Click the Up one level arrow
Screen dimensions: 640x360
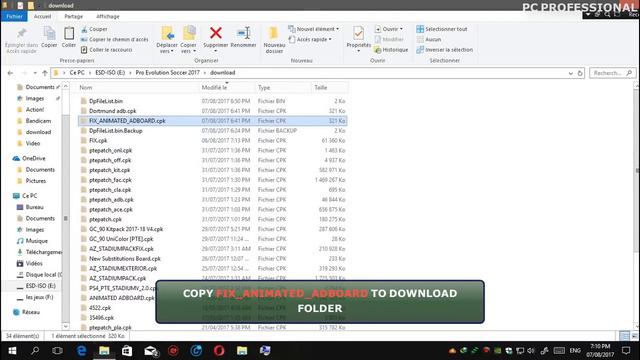[45, 73]
